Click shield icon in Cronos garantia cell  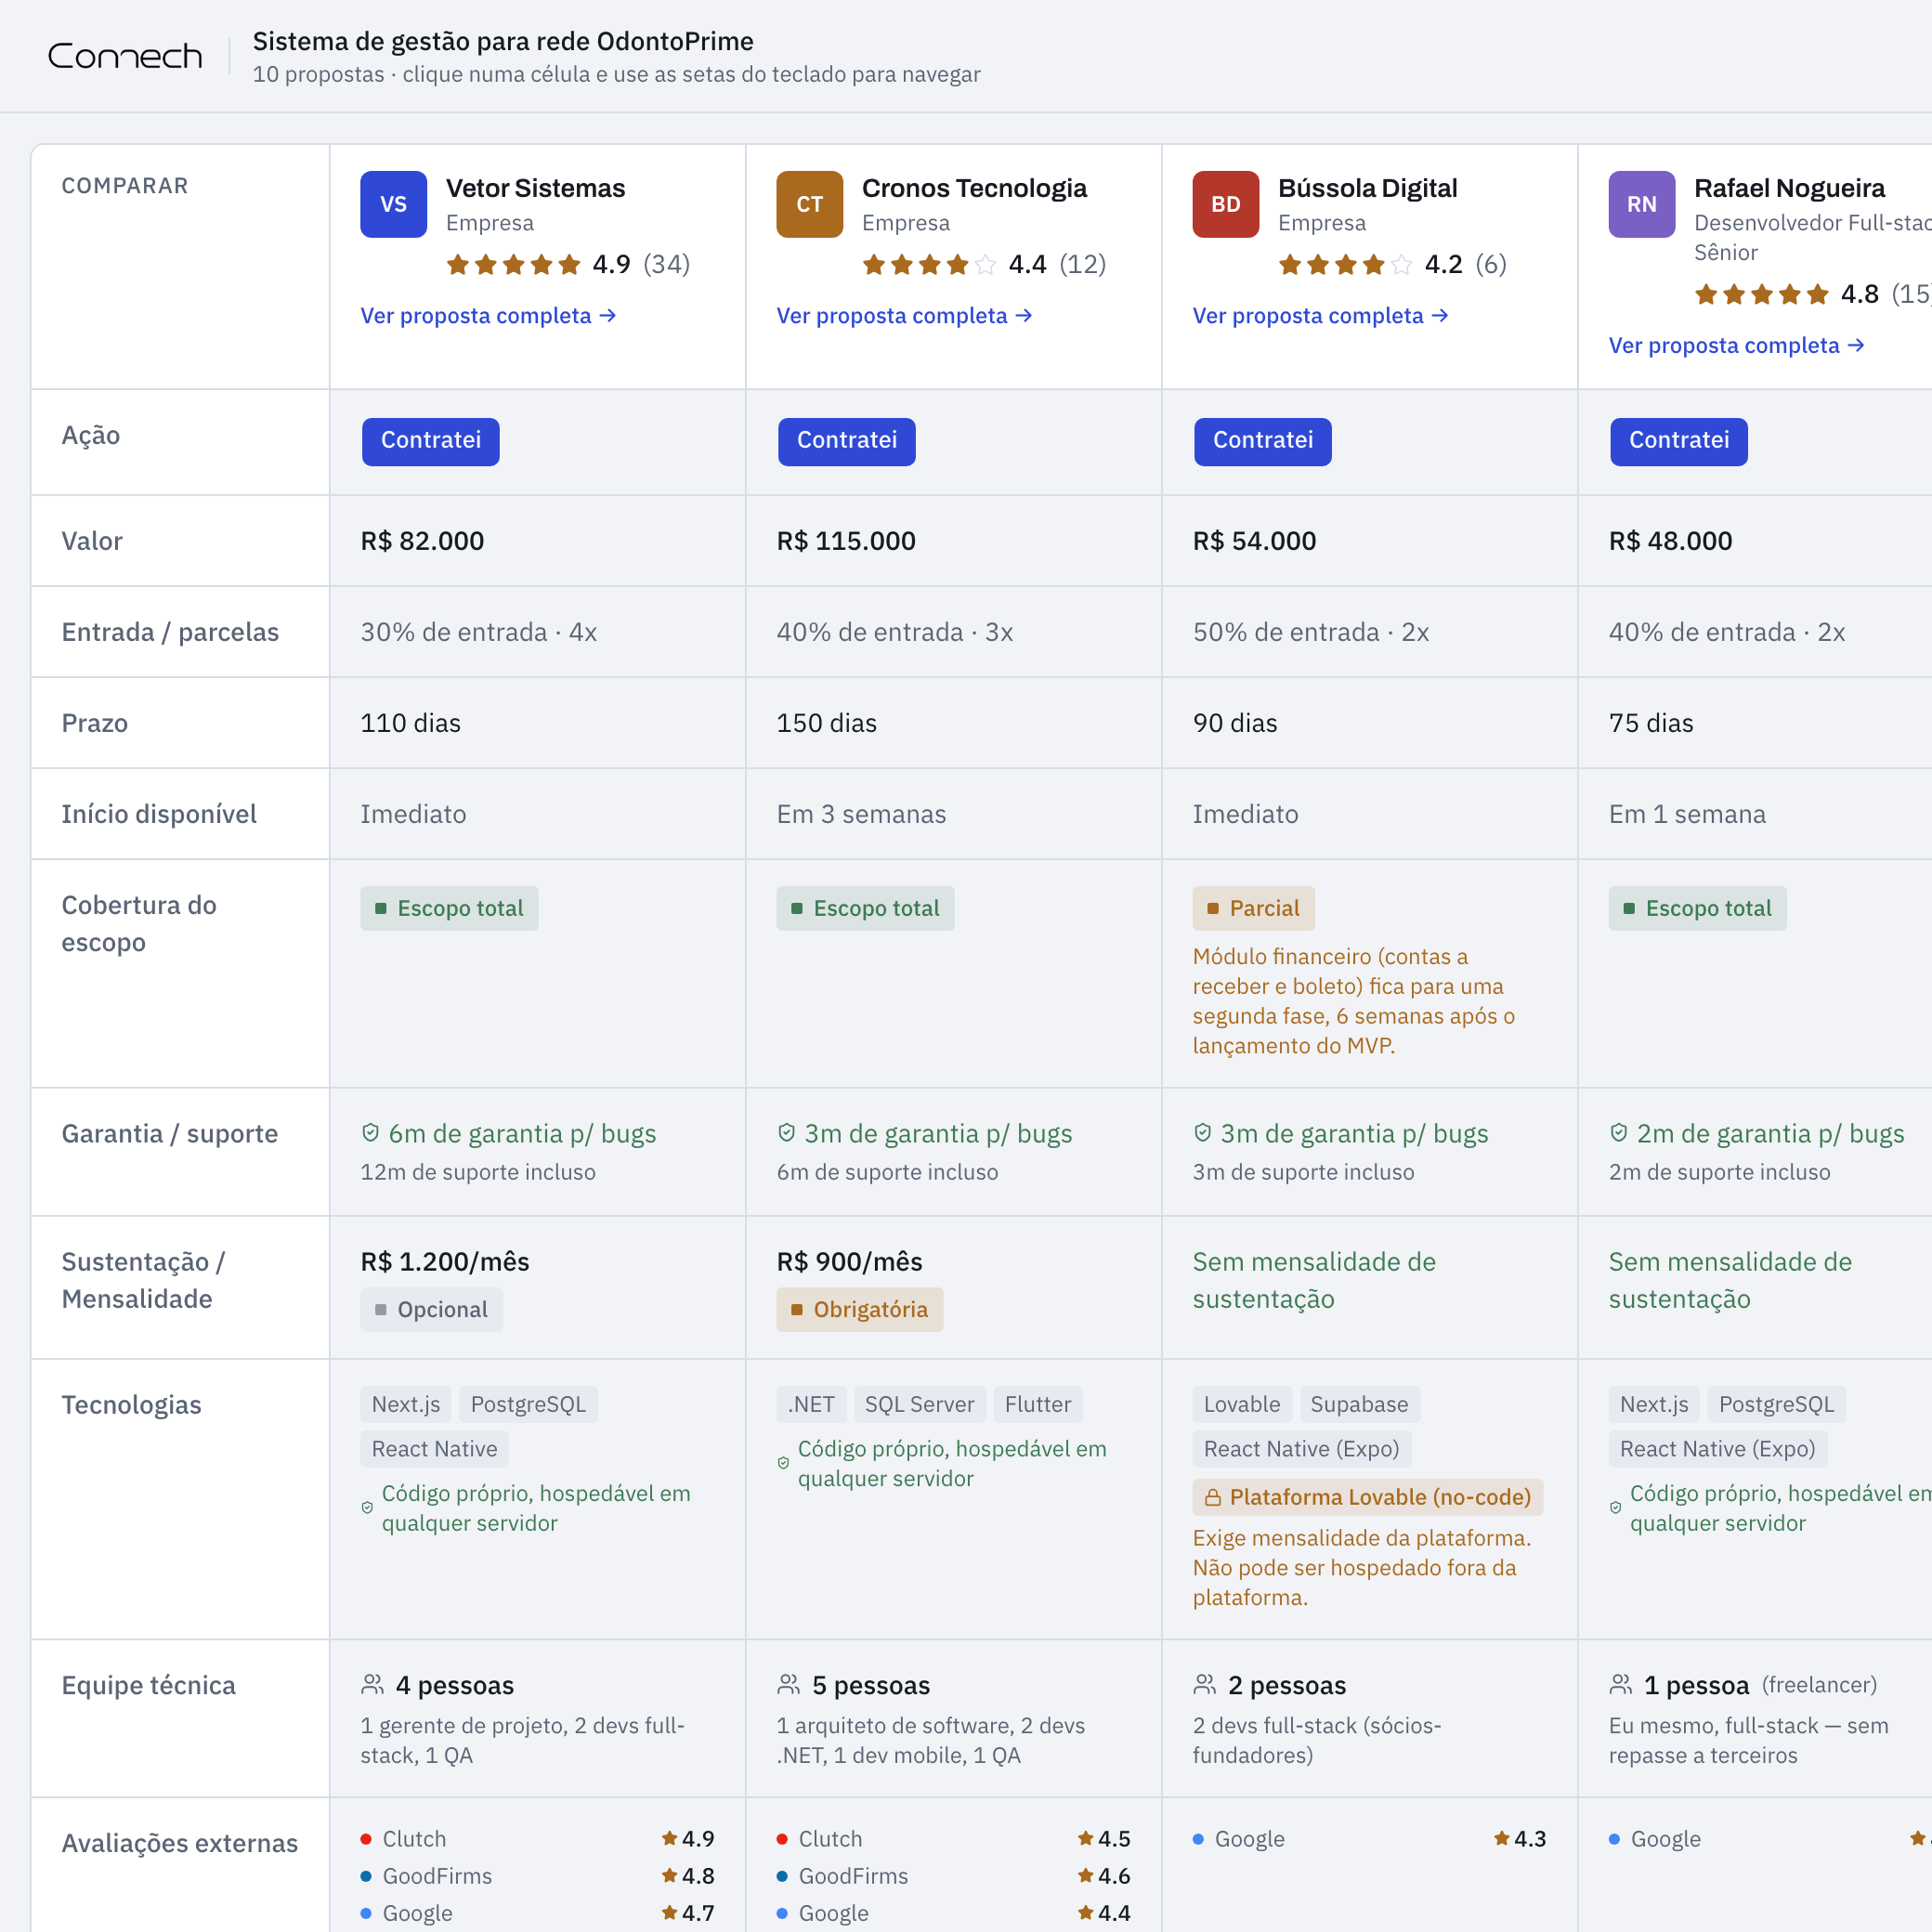point(786,1133)
